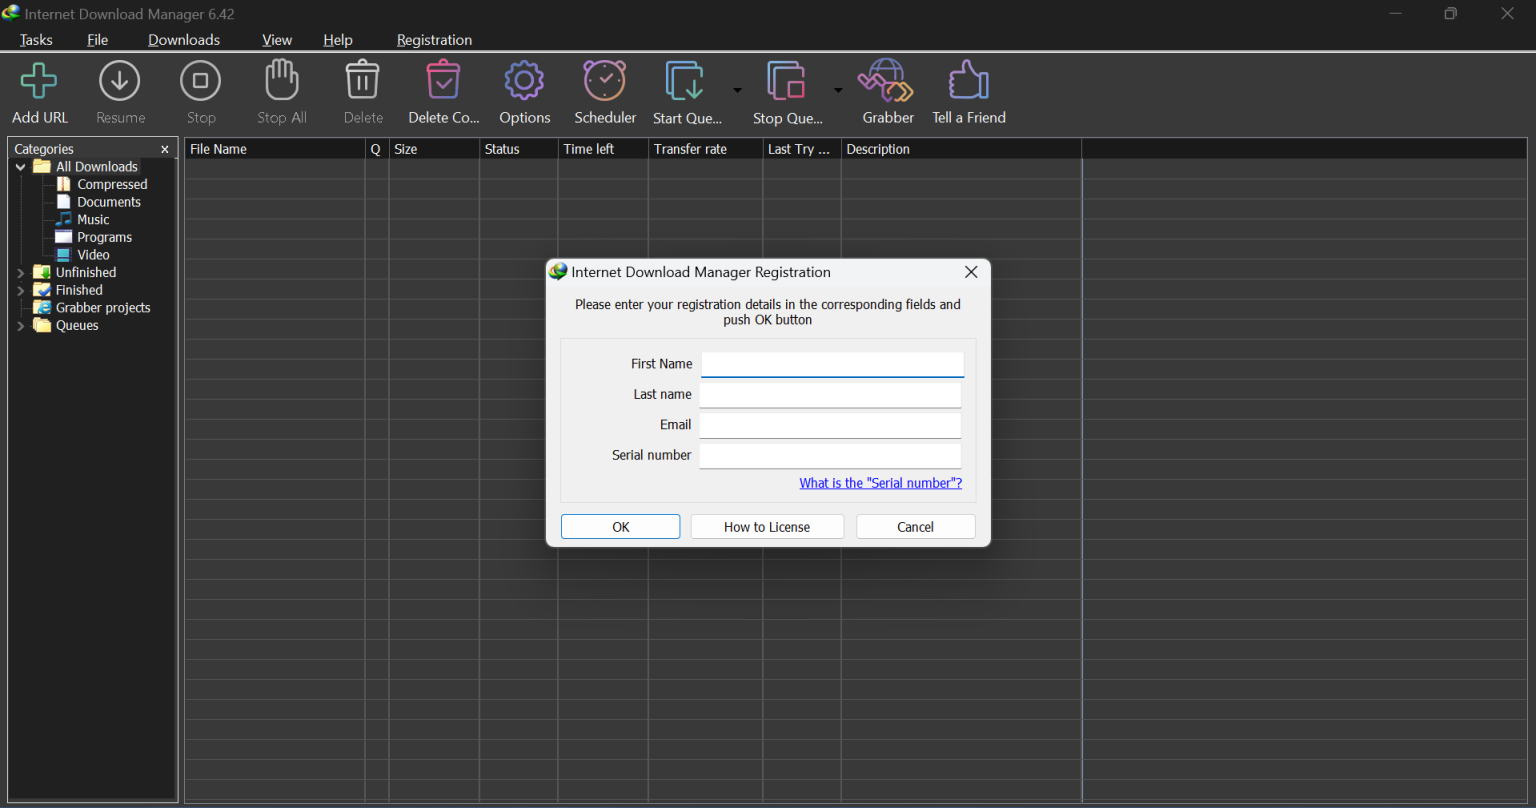
Task: Click the How to License button
Action: (767, 527)
